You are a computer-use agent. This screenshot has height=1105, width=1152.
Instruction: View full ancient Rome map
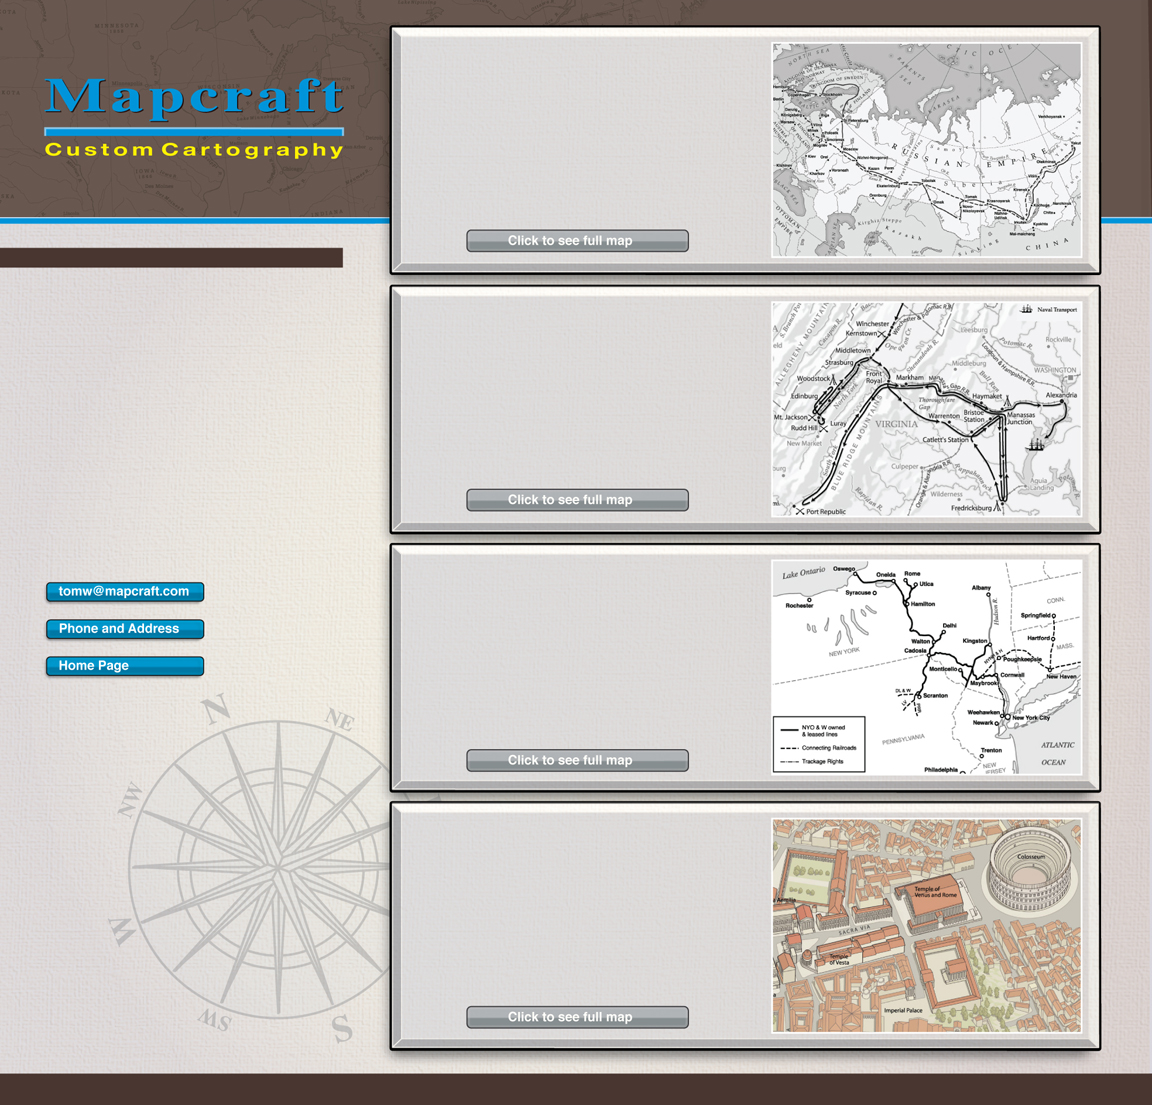[577, 1017]
